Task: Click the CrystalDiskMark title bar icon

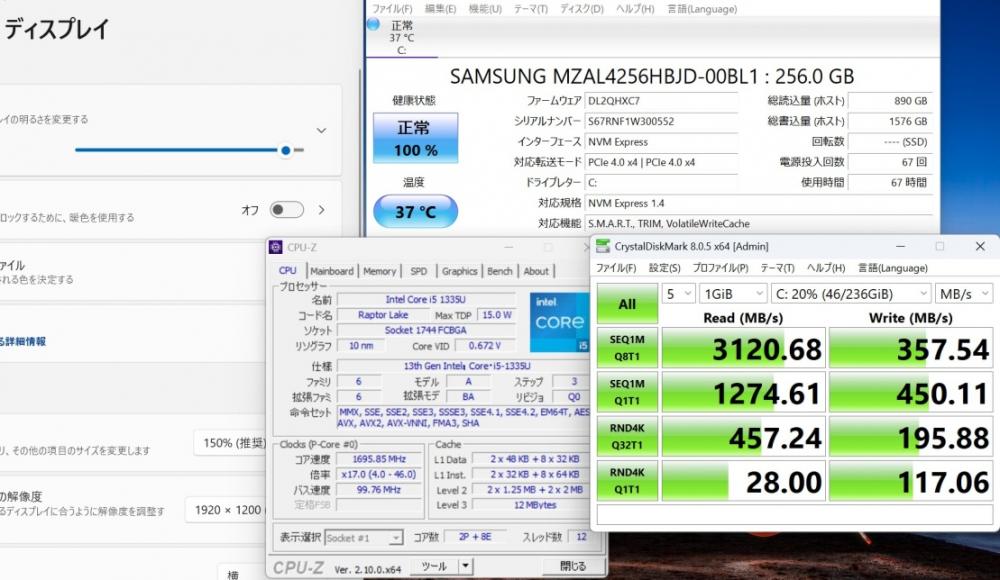Action: (603, 246)
